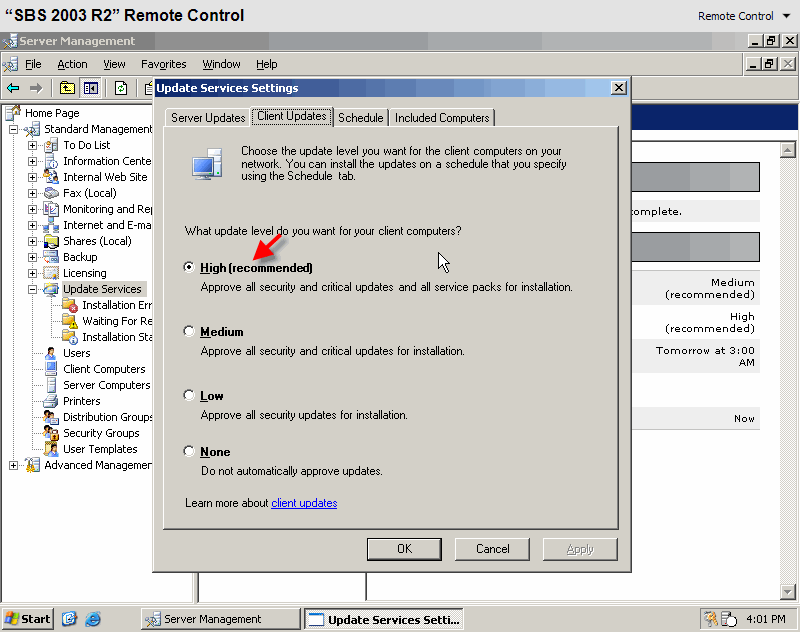Close the Update Services Settings dialog
This screenshot has width=800, height=632.
pyautogui.click(x=618, y=88)
